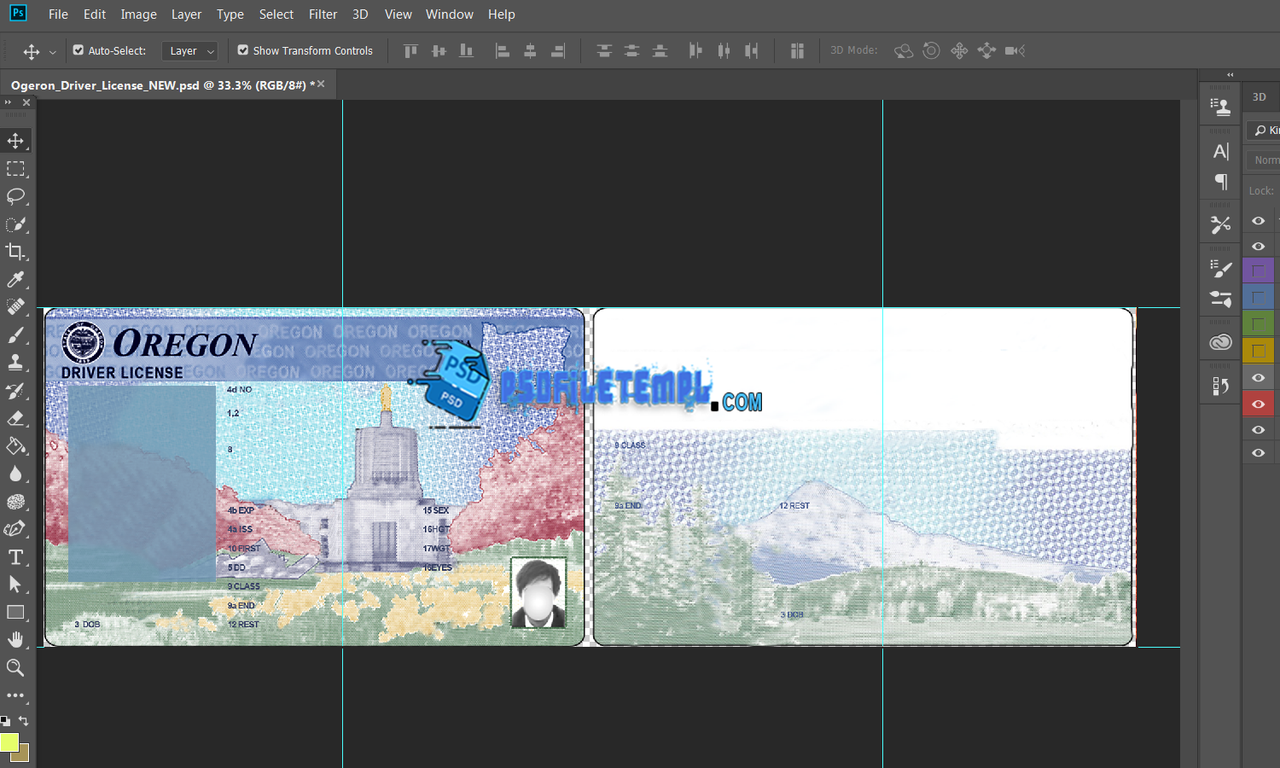The image size is (1280, 768).
Task: Select the Spot Healing Brush tool
Action: tap(16, 307)
